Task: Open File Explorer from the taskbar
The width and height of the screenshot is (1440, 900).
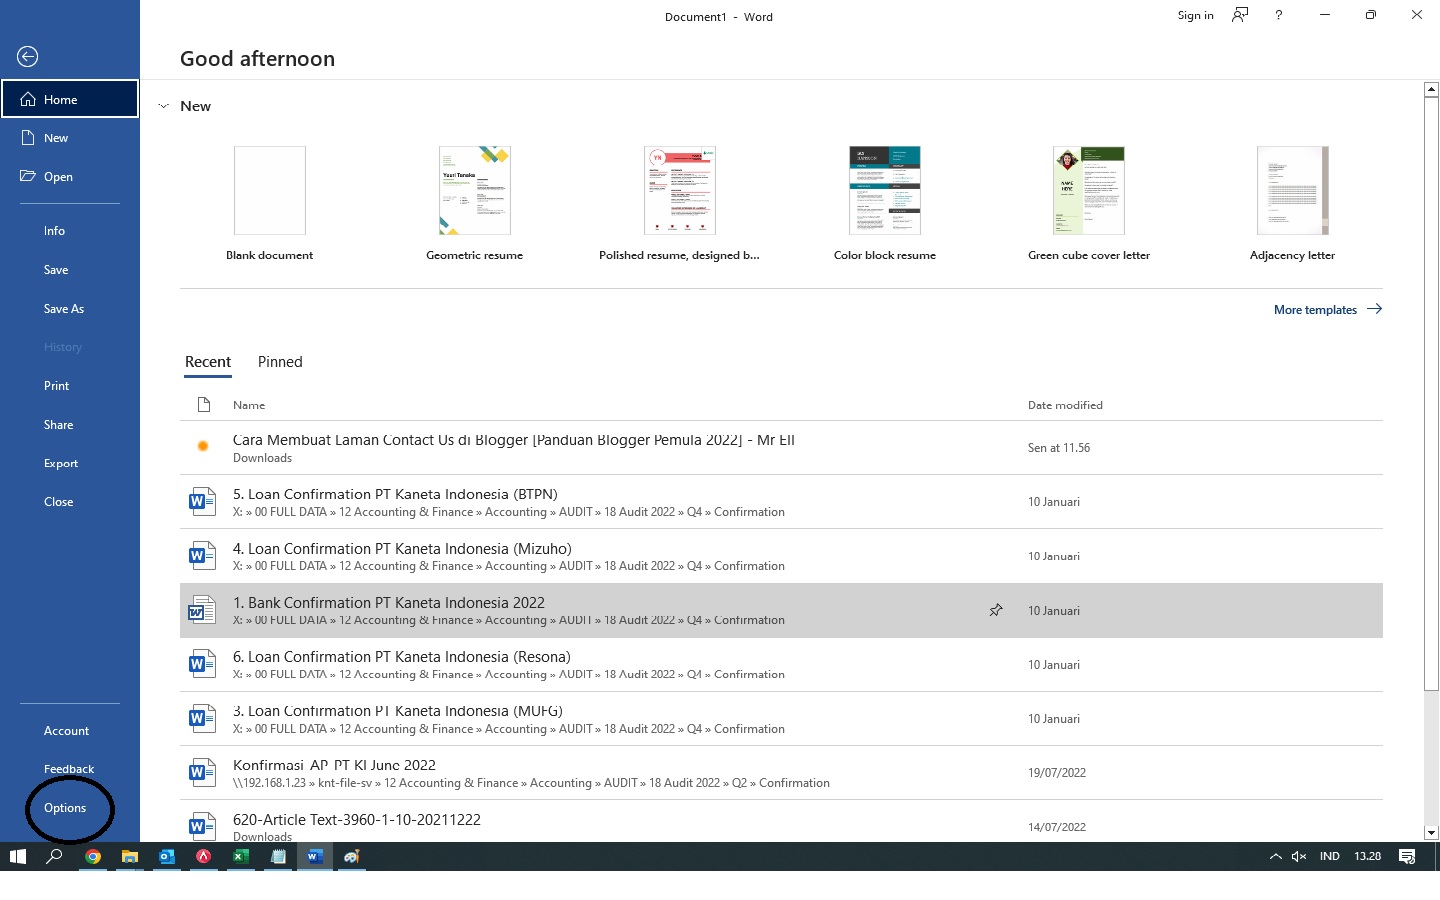Action: coord(129,856)
